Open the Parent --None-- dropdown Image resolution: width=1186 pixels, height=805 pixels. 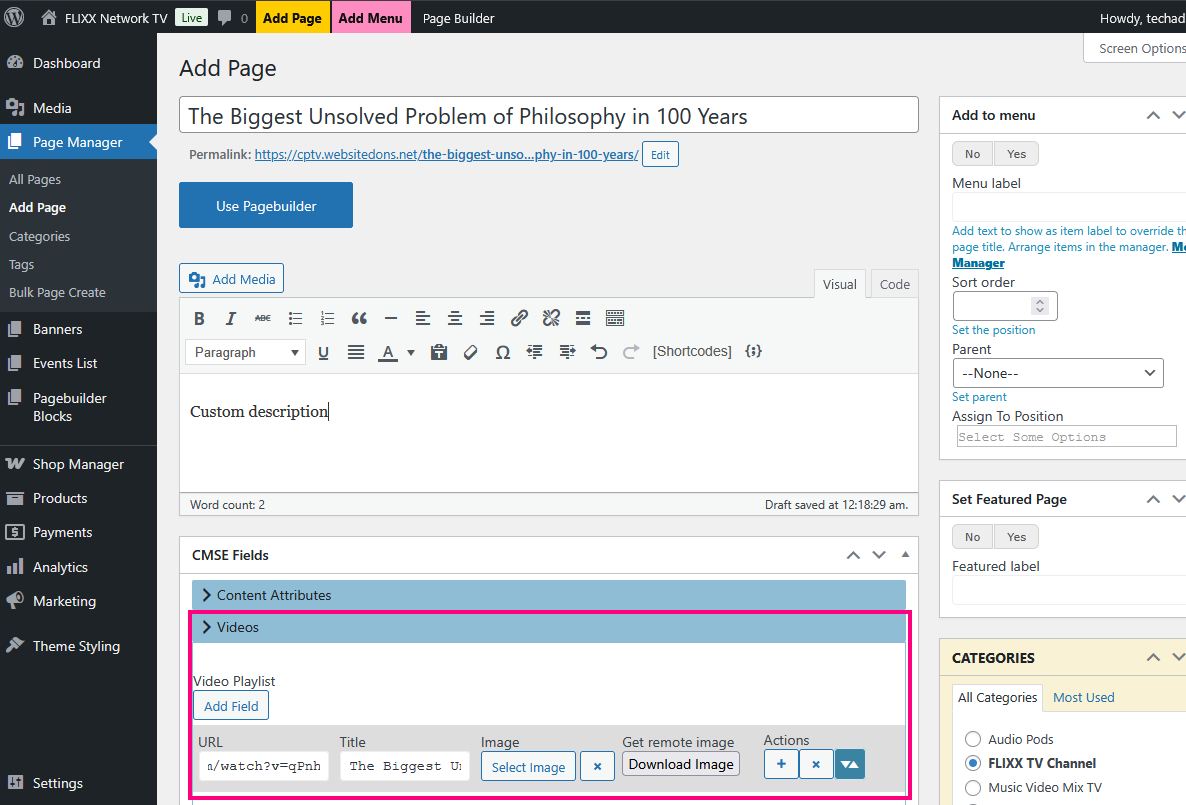1058,373
